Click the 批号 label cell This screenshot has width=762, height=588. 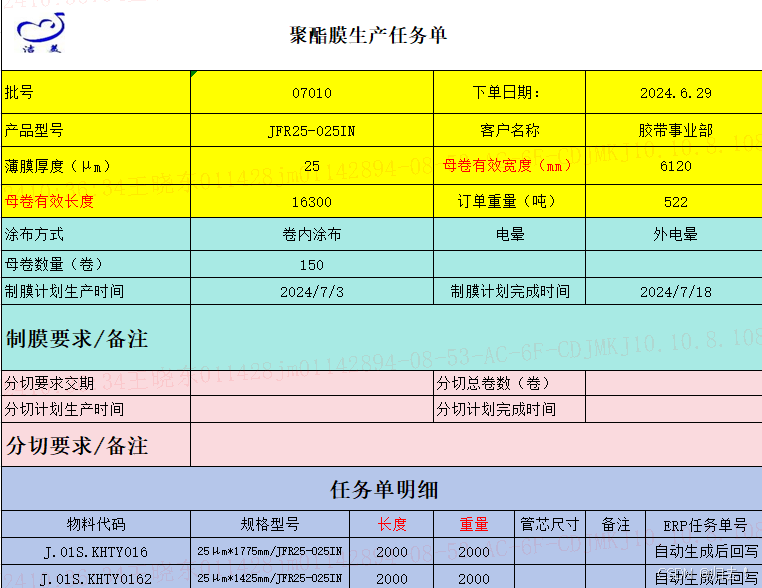click(x=96, y=92)
